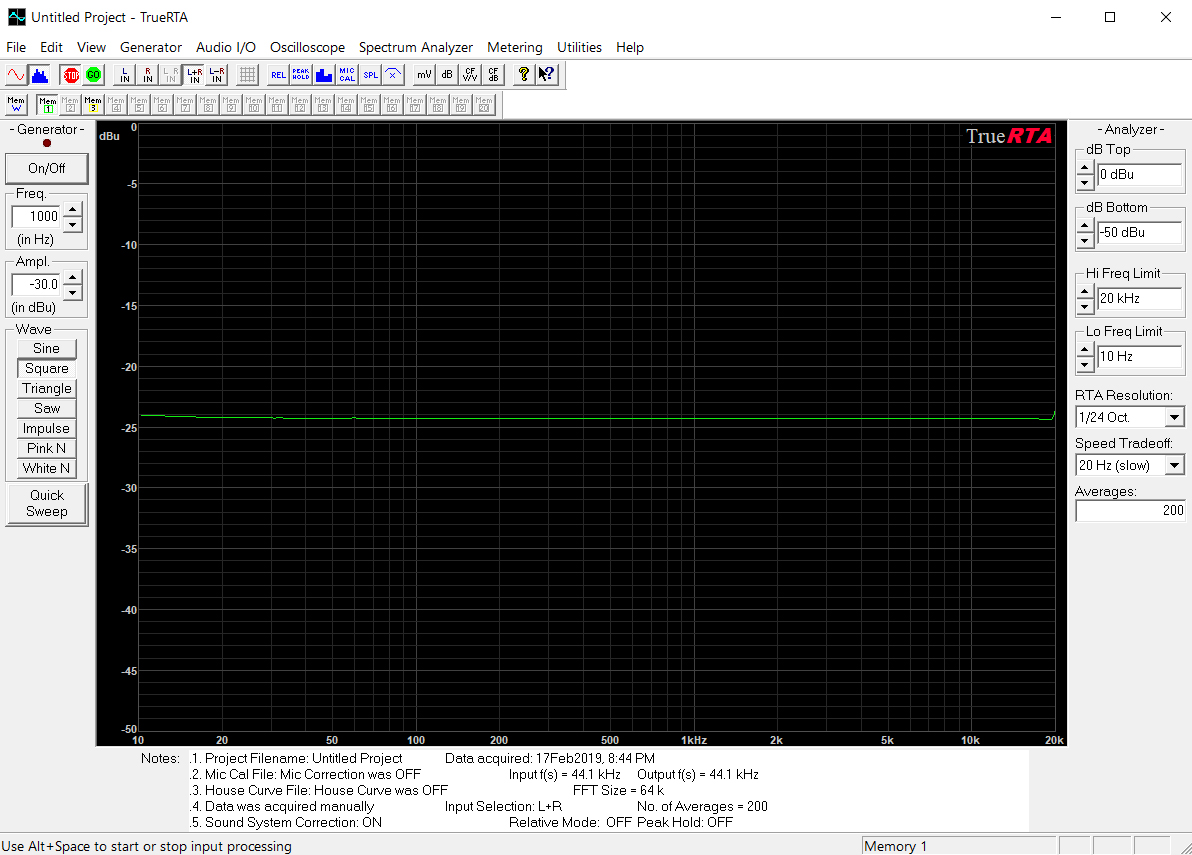Select the Saw waveform
The image size is (1192, 855).
46,408
